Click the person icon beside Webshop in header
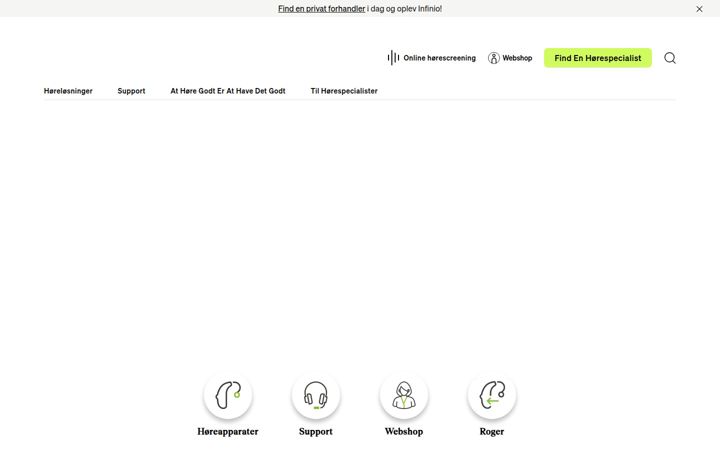Image resolution: width=720 pixels, height=450 pixels. [x=494, y=58]
